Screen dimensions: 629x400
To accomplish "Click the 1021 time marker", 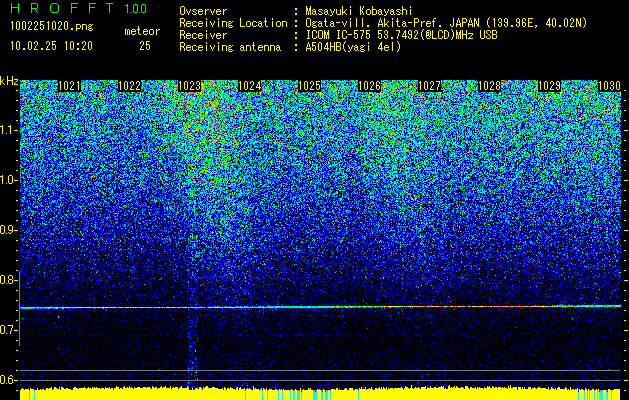I will pos(69,86).
